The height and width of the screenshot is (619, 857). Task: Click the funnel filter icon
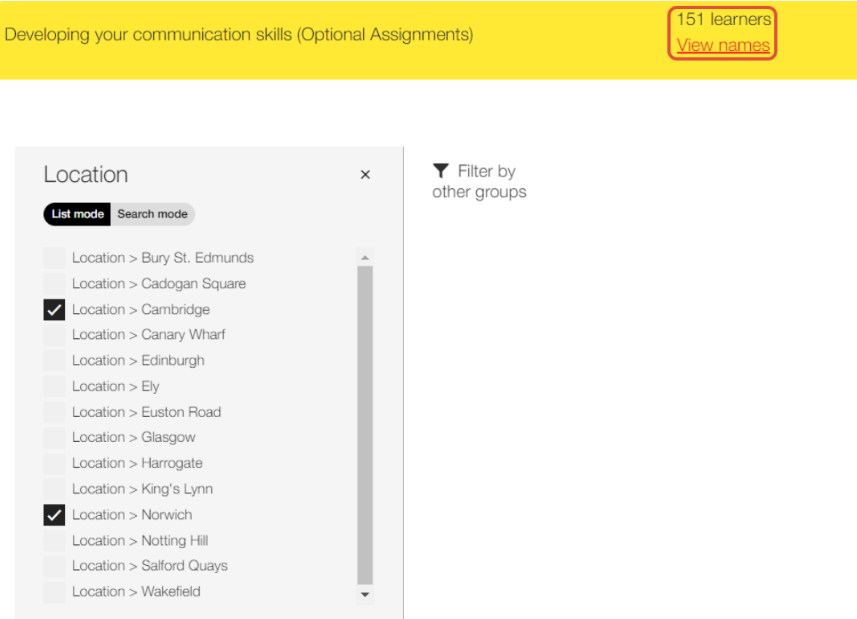click(x=441, y=171)
